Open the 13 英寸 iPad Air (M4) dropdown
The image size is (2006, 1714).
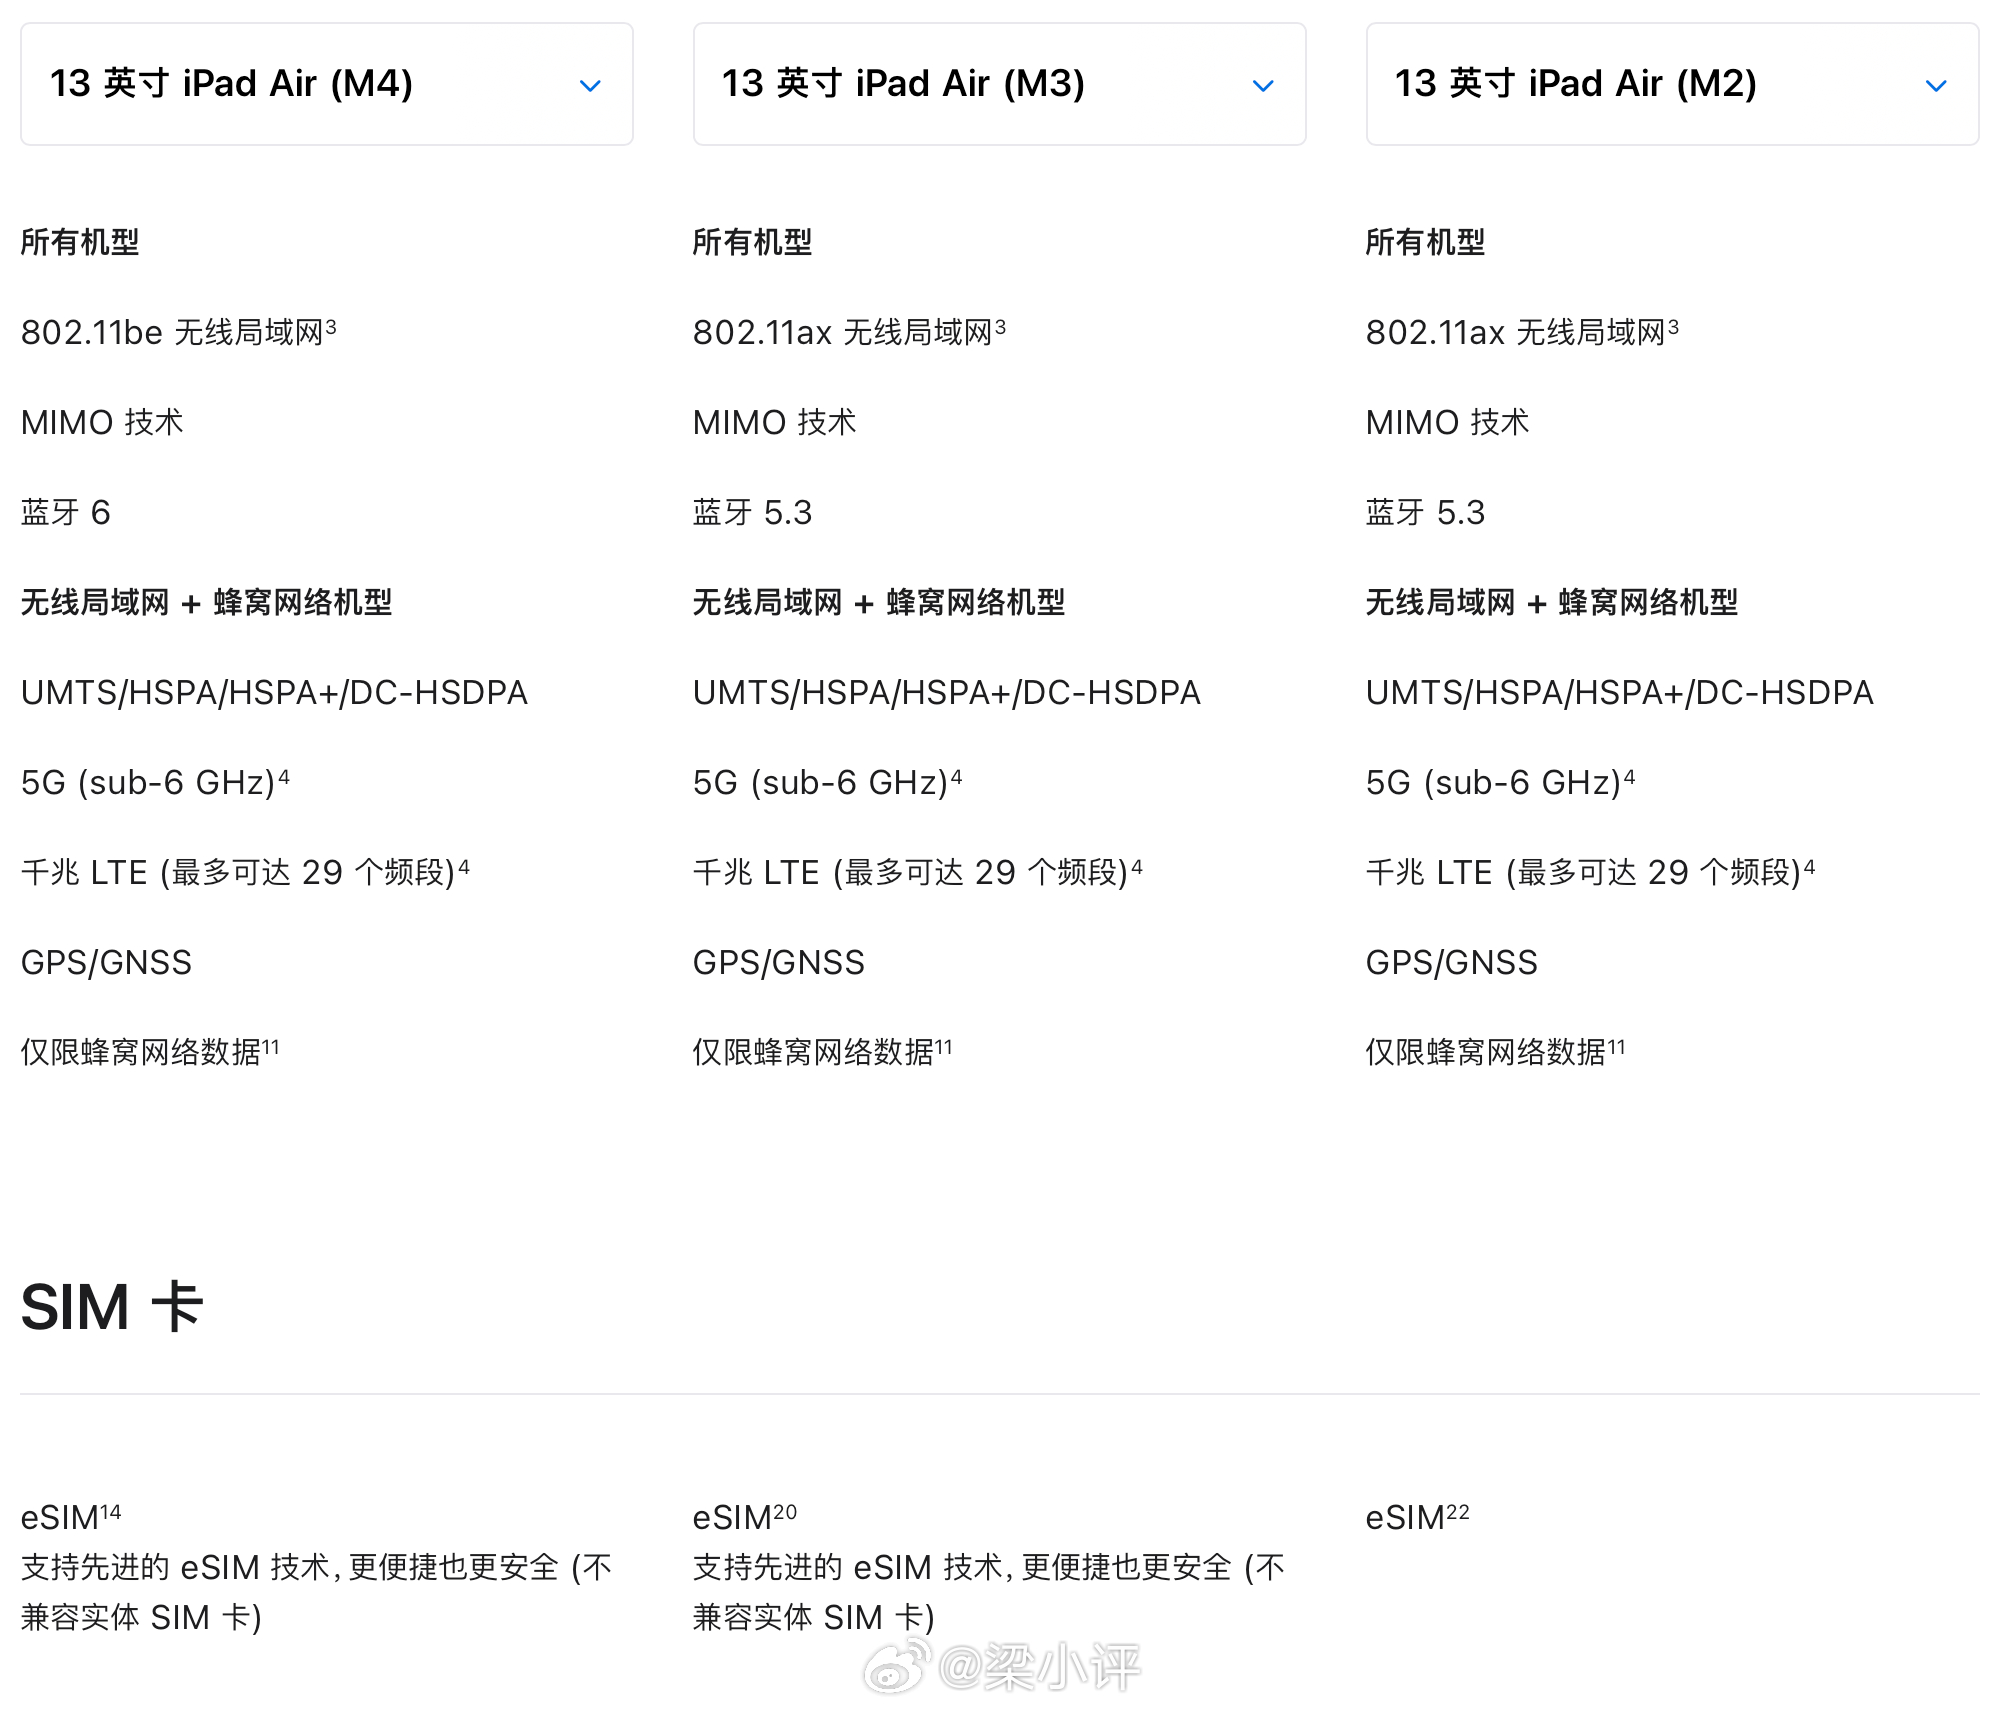[x=326, y=84]
